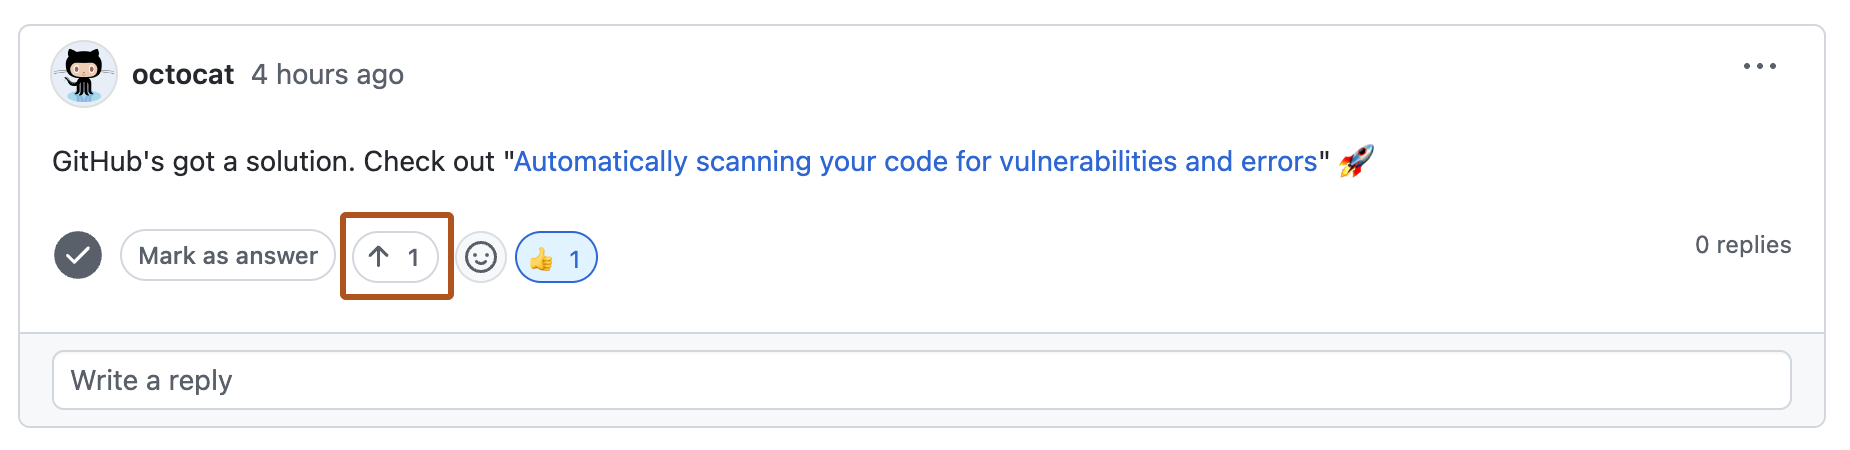Viewport: 1850px width, 450px height.
Task: Click the upvote count number
Action: [413, 258]
